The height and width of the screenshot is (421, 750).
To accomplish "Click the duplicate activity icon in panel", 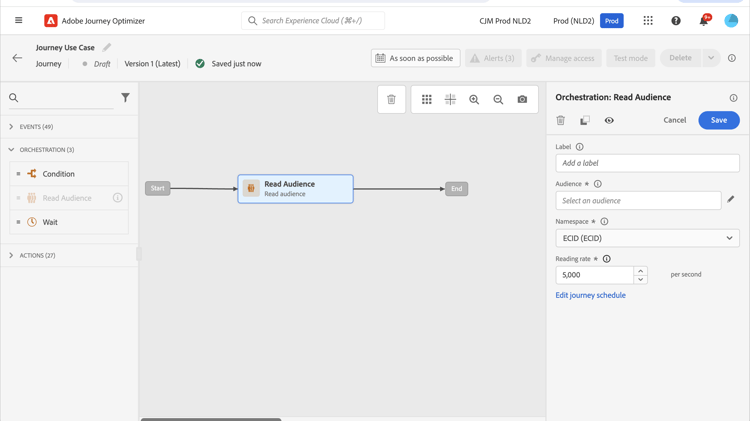I will click(585, 120).
